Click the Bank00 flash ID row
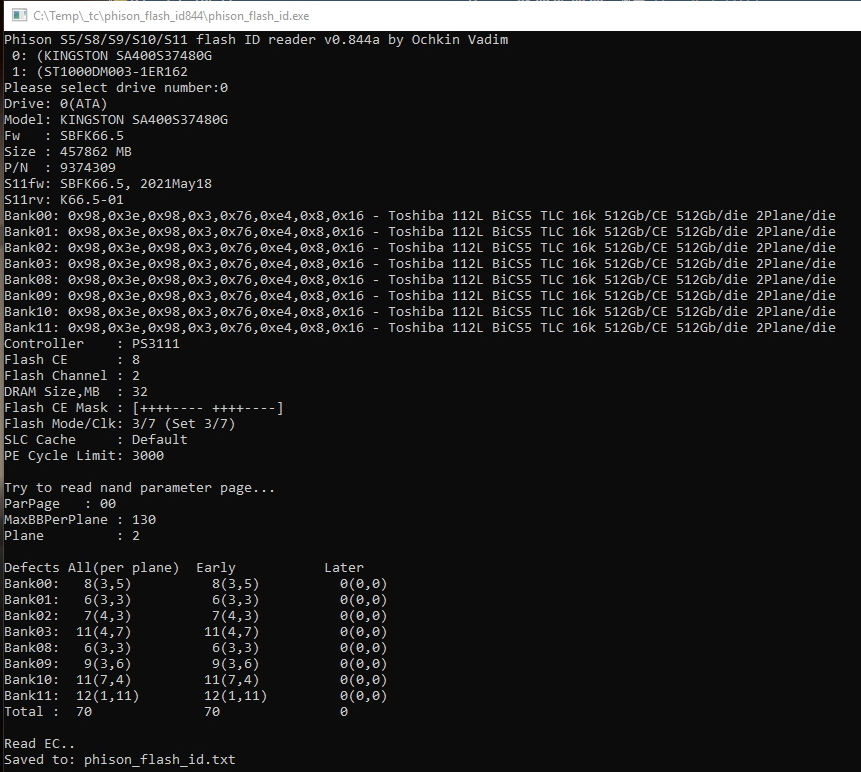The height and width of the screenshot is (772, 861). click(x=420, y=216)
